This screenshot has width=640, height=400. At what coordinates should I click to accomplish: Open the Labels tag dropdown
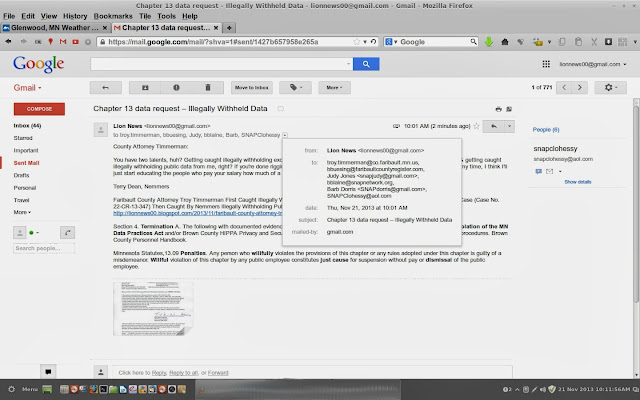coord(296,87)
